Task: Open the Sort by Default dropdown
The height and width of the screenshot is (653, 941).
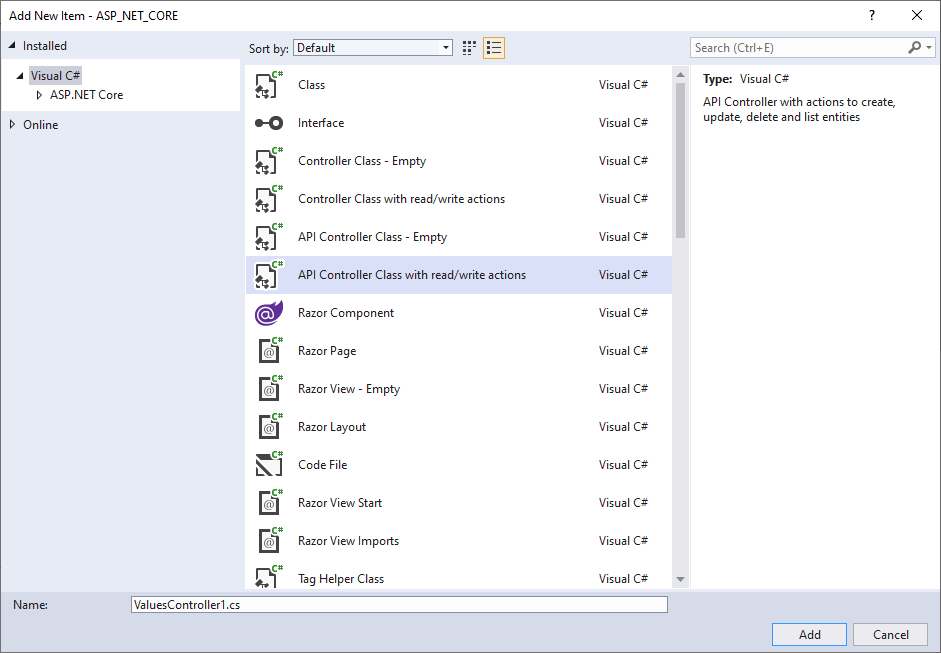Action: [373, 48]
